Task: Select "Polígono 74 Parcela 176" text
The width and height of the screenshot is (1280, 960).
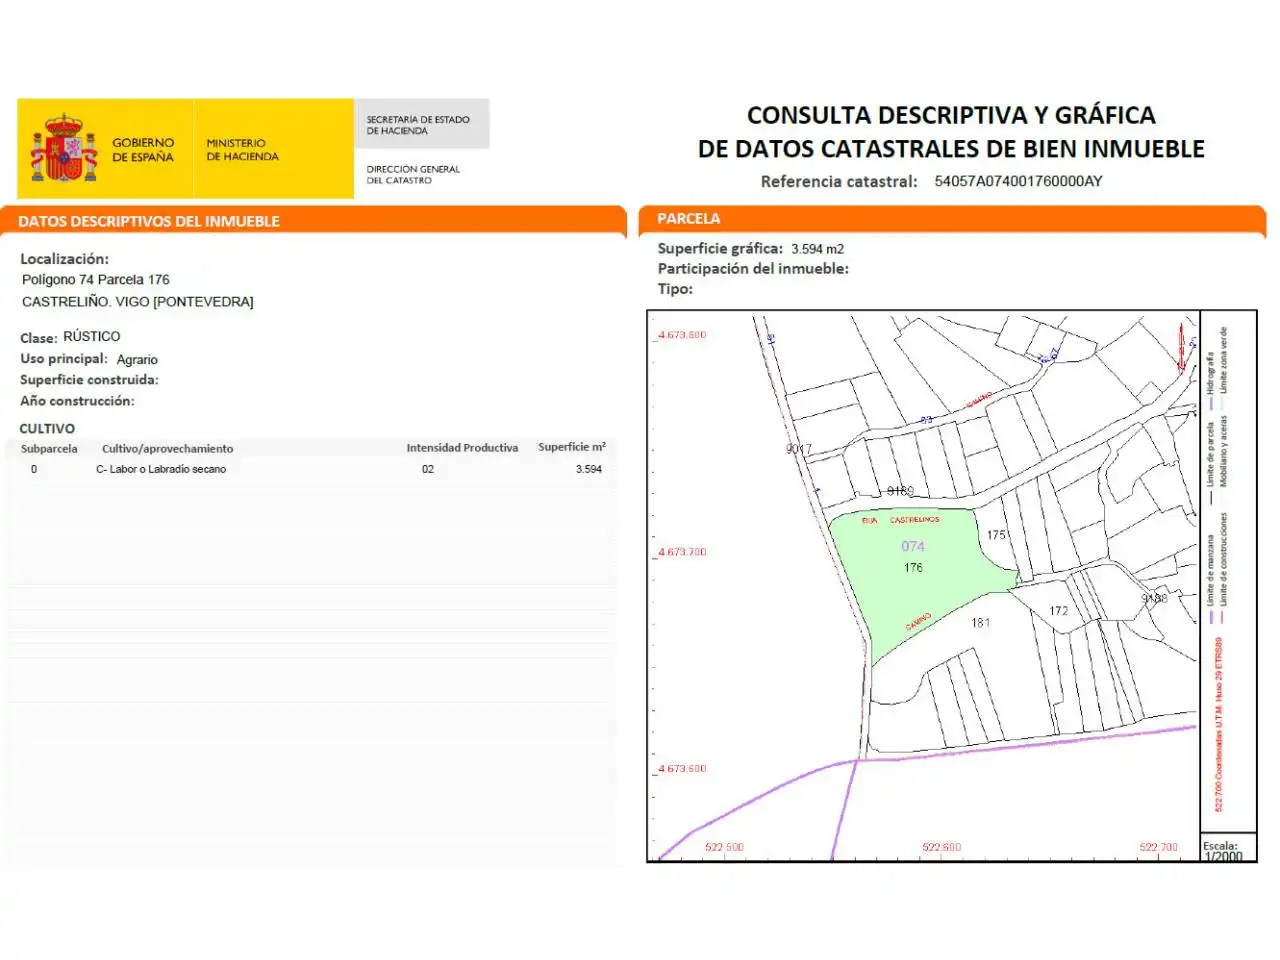Action: 96,280
